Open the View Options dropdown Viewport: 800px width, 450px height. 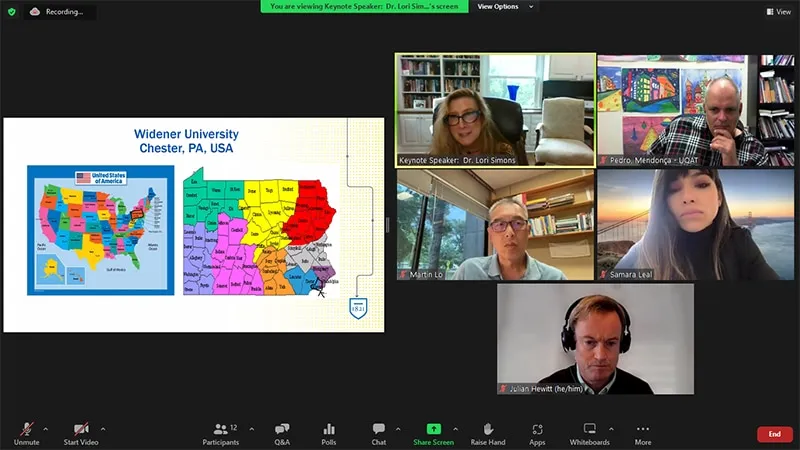pyautogui.click(x=504, y=7)
